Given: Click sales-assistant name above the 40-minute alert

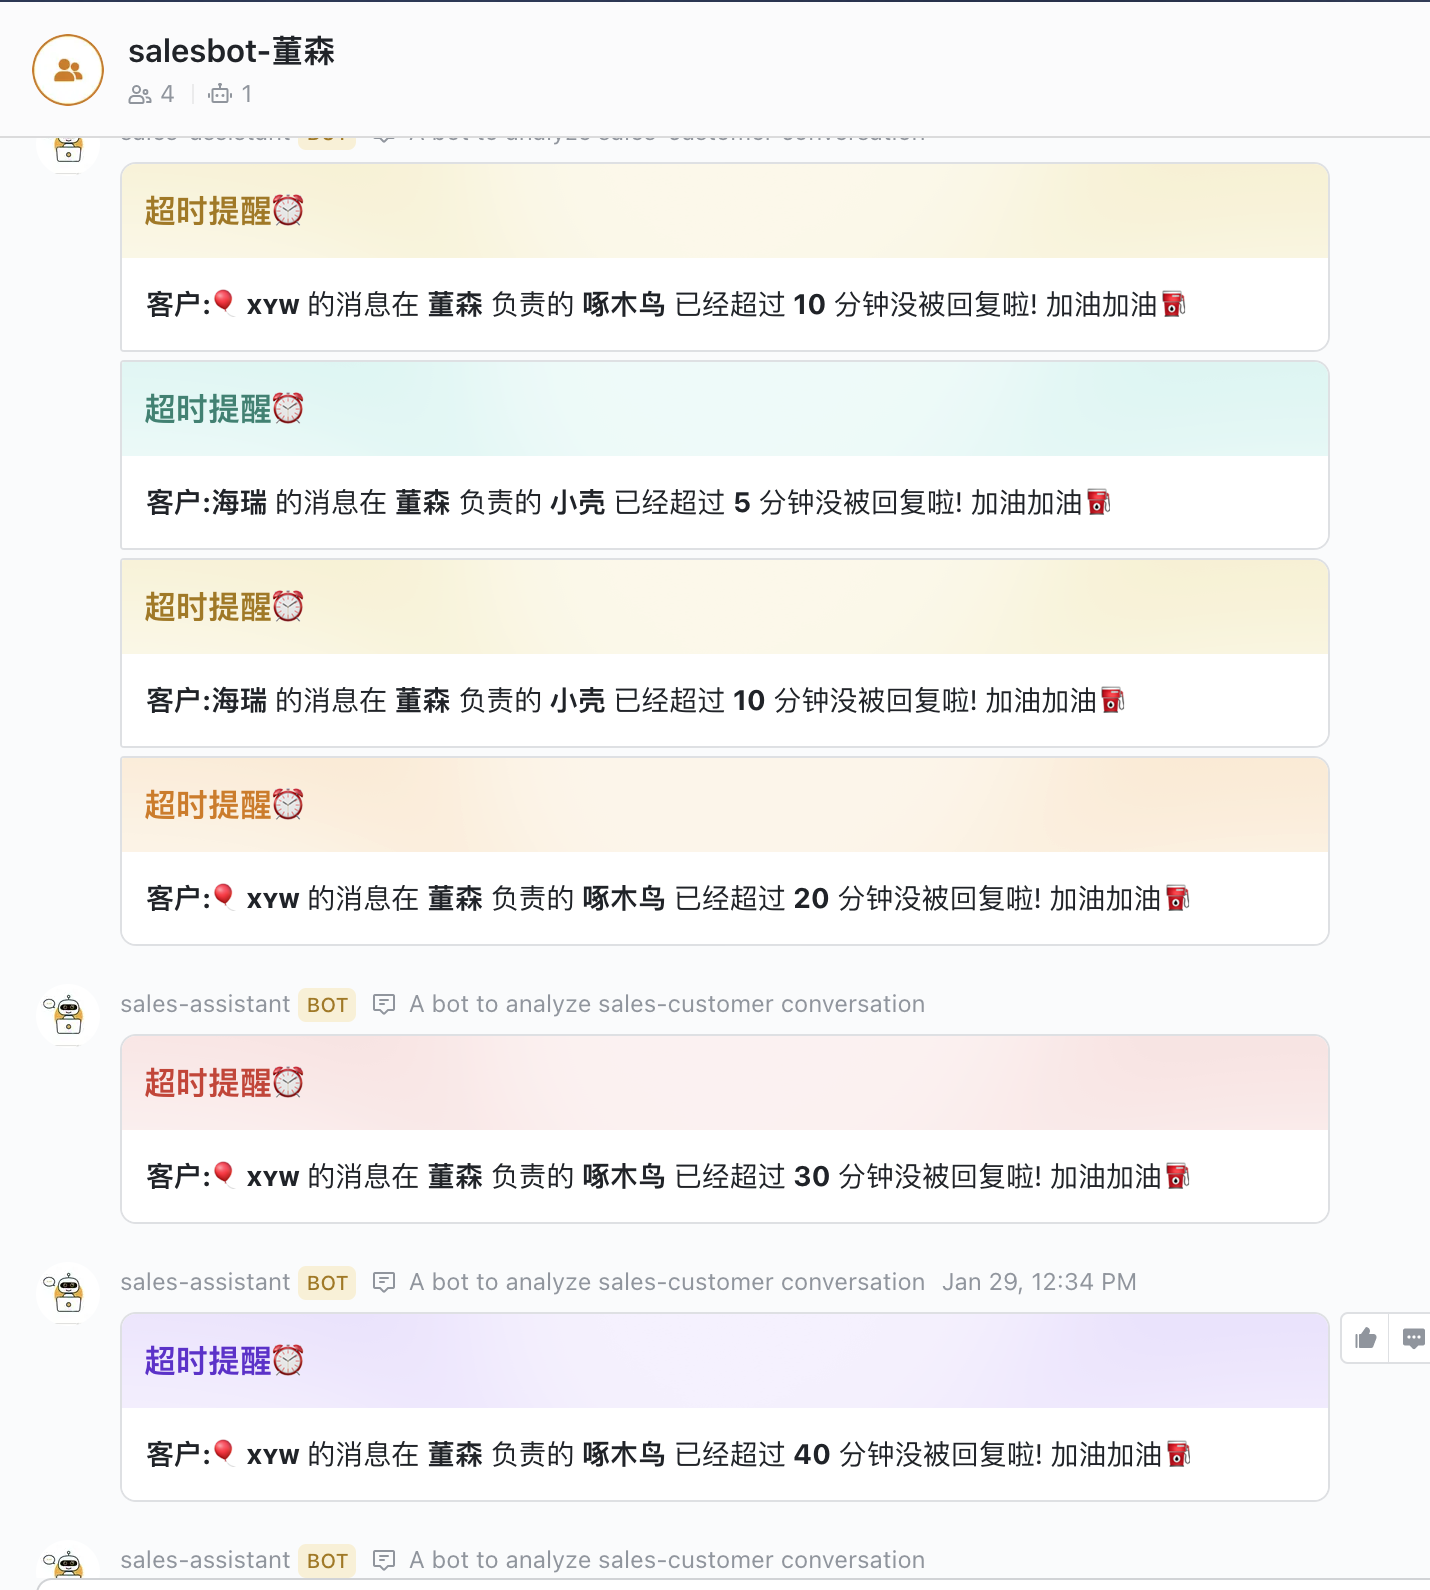Looking at the screenshot, I should coord(205,1282).
